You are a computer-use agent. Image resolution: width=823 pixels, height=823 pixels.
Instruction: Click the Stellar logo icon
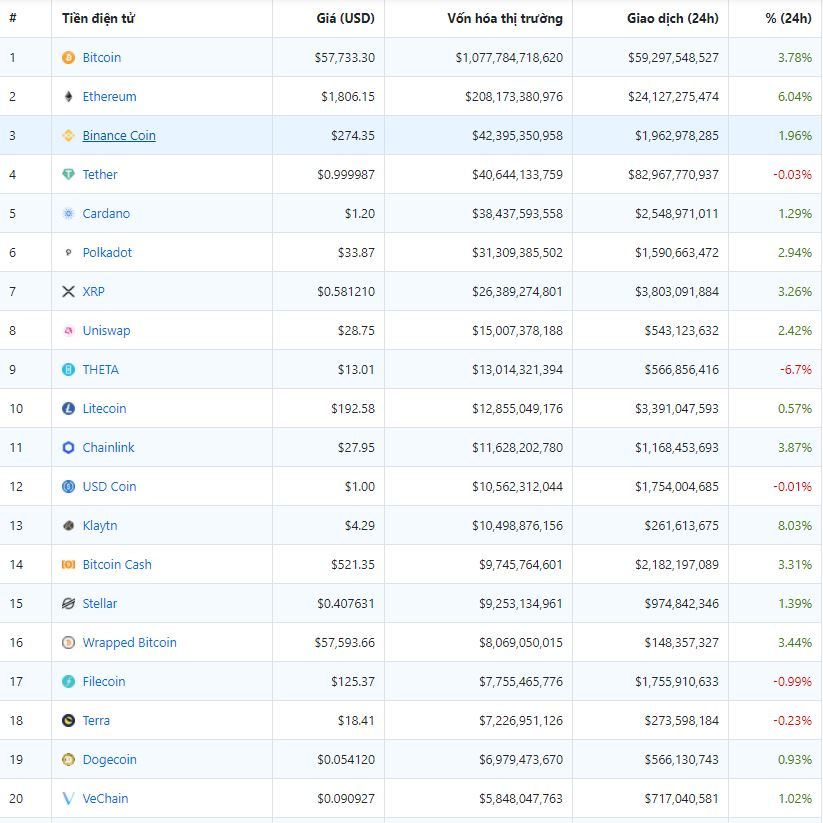[x=68, y=604]
